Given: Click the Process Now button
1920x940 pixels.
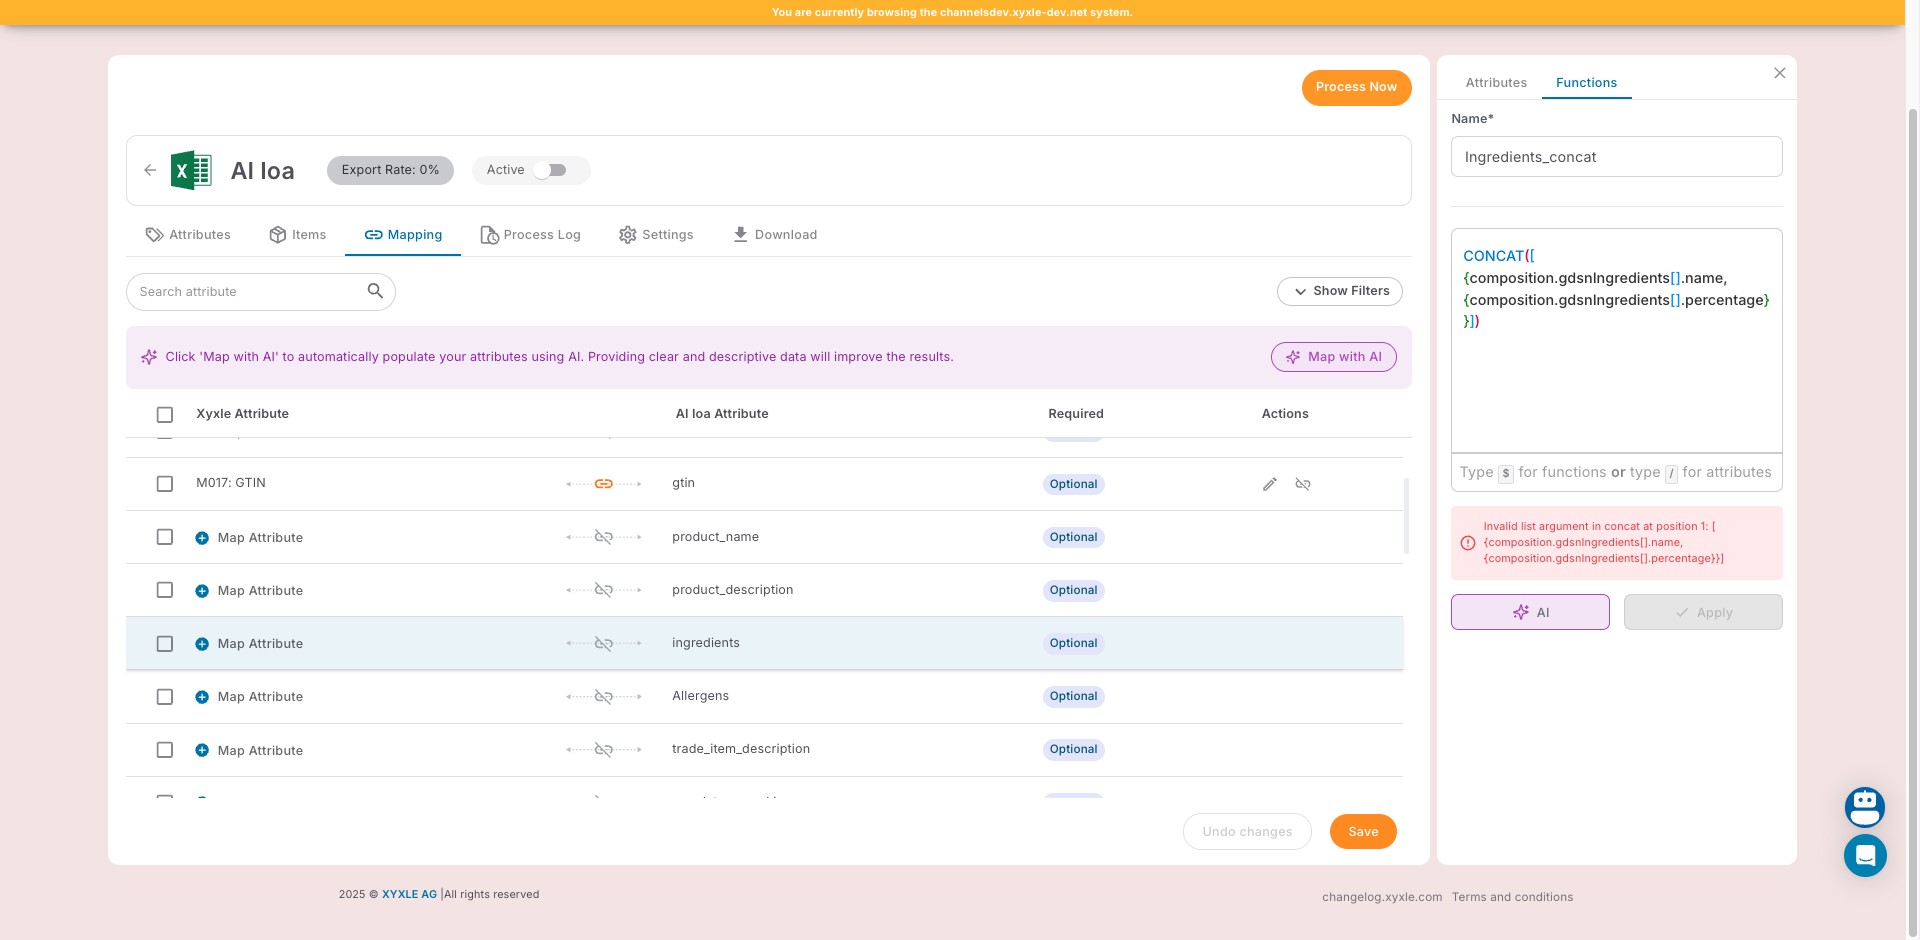Looking at the screenshot, I should [x=1355, y=87].
